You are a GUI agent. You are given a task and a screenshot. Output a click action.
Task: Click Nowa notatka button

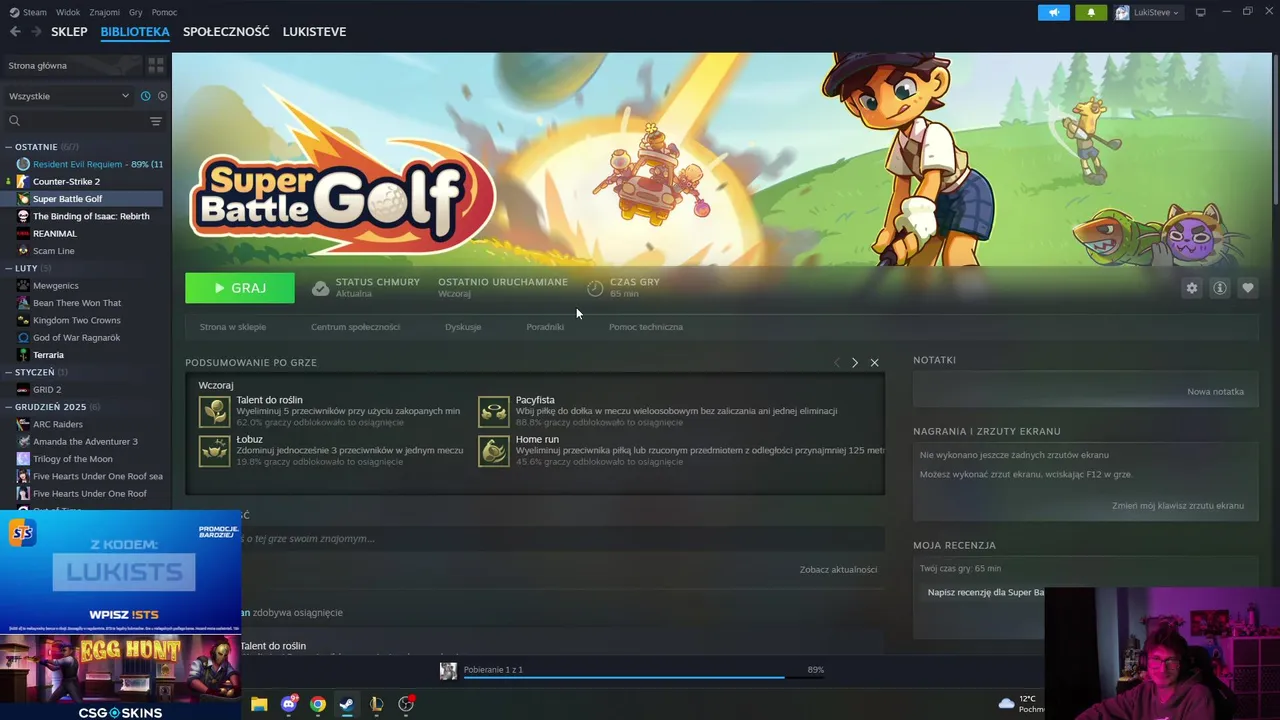(1215, 391)
